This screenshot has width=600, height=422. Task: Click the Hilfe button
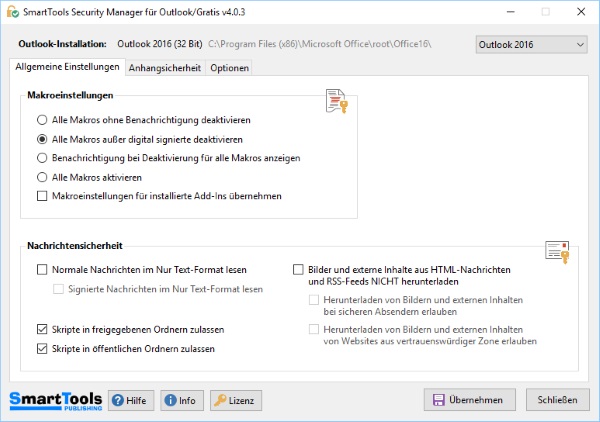pos(131,401)
